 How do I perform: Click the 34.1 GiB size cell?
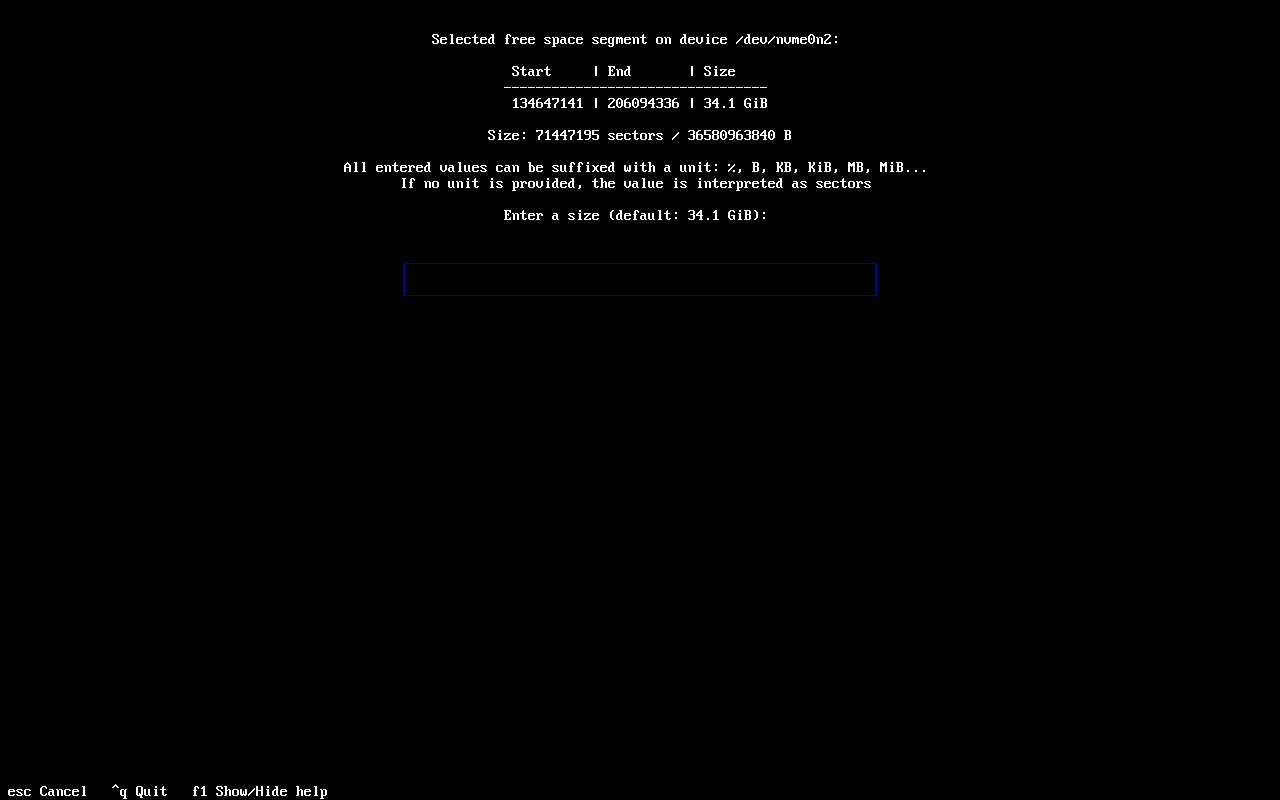pos(735,103)
